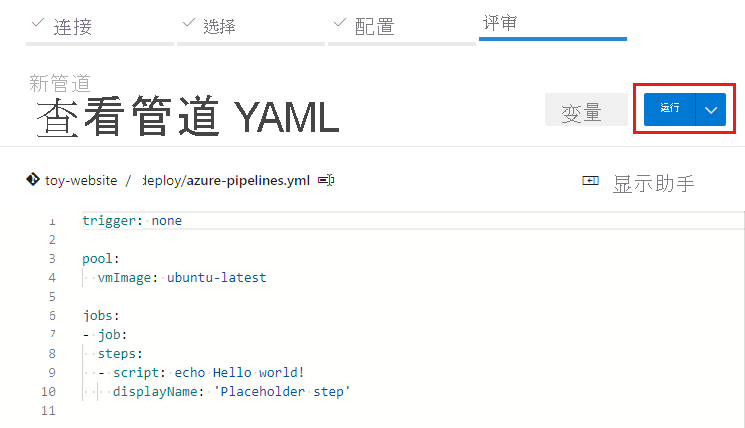Screen dimensions: 745x428
Task: Switch to the 连接 step tab
Action: coord(72,26)
